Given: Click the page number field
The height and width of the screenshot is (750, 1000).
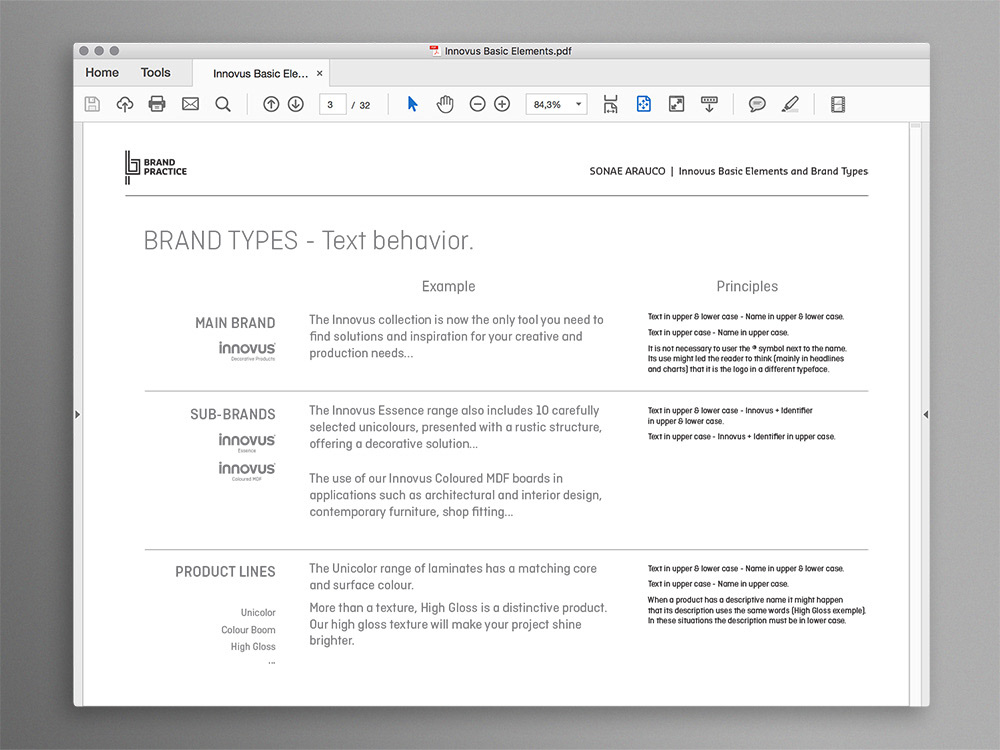Looking at the screenshot, I should [332, 105].
